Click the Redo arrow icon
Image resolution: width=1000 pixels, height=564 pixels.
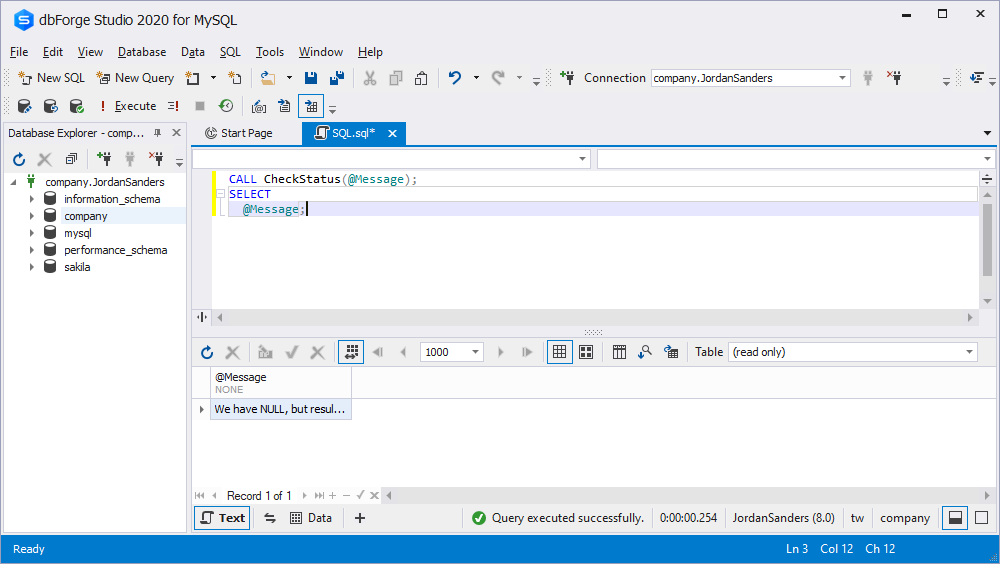(498, 78)
